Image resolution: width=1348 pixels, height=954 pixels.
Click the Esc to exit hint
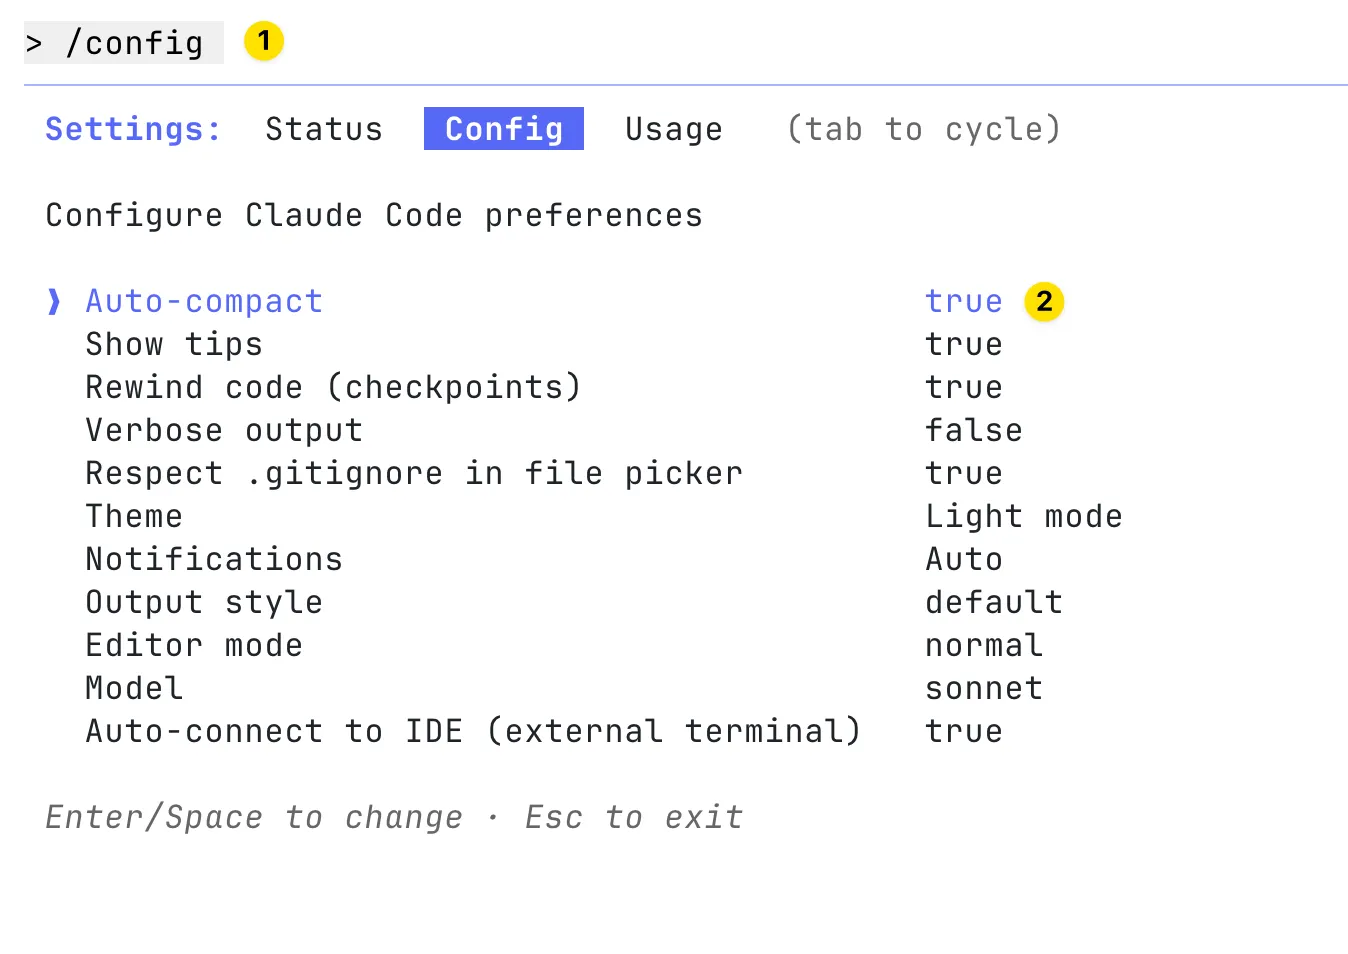(634, 817)
